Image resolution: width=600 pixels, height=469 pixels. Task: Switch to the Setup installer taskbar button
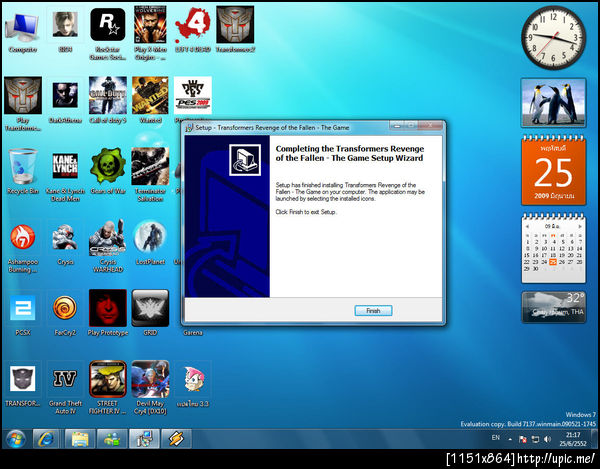click(144, 439)
